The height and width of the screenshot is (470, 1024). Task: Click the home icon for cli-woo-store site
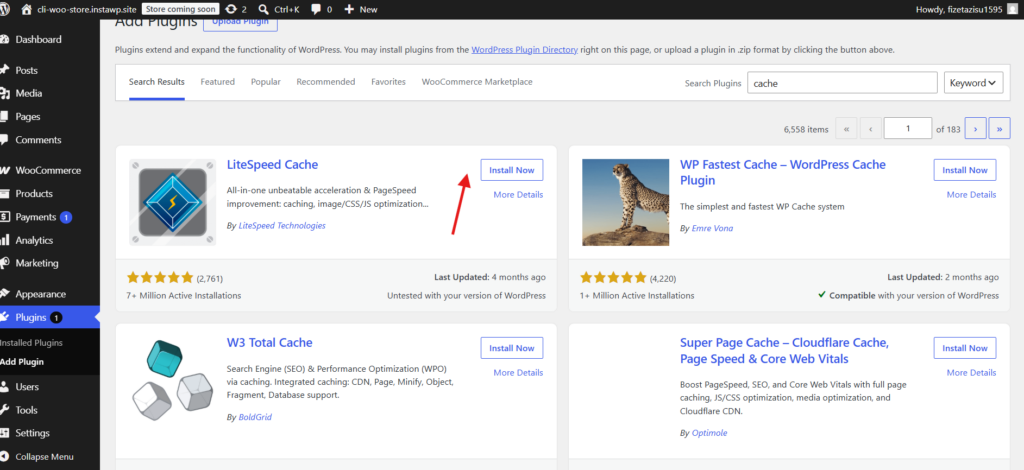point(26,9)
